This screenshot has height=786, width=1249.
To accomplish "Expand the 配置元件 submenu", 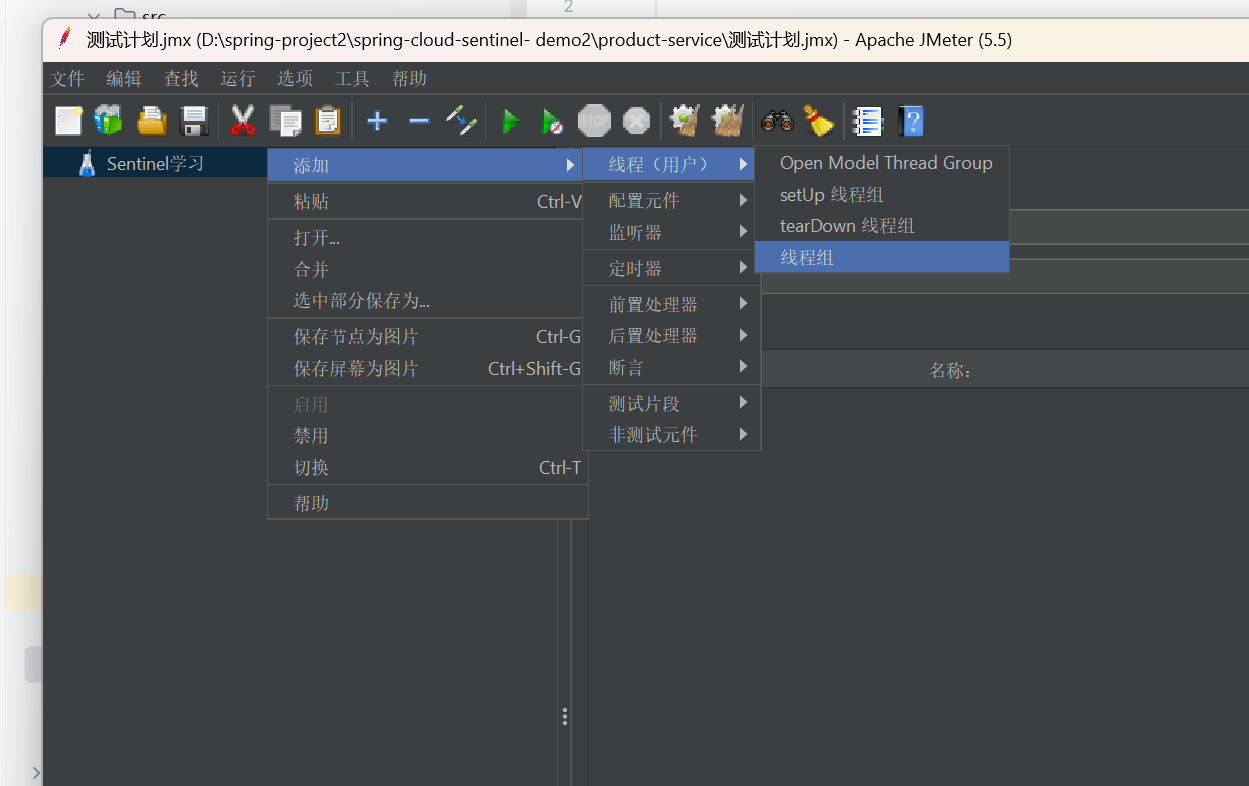I will [x=671, y=200].
